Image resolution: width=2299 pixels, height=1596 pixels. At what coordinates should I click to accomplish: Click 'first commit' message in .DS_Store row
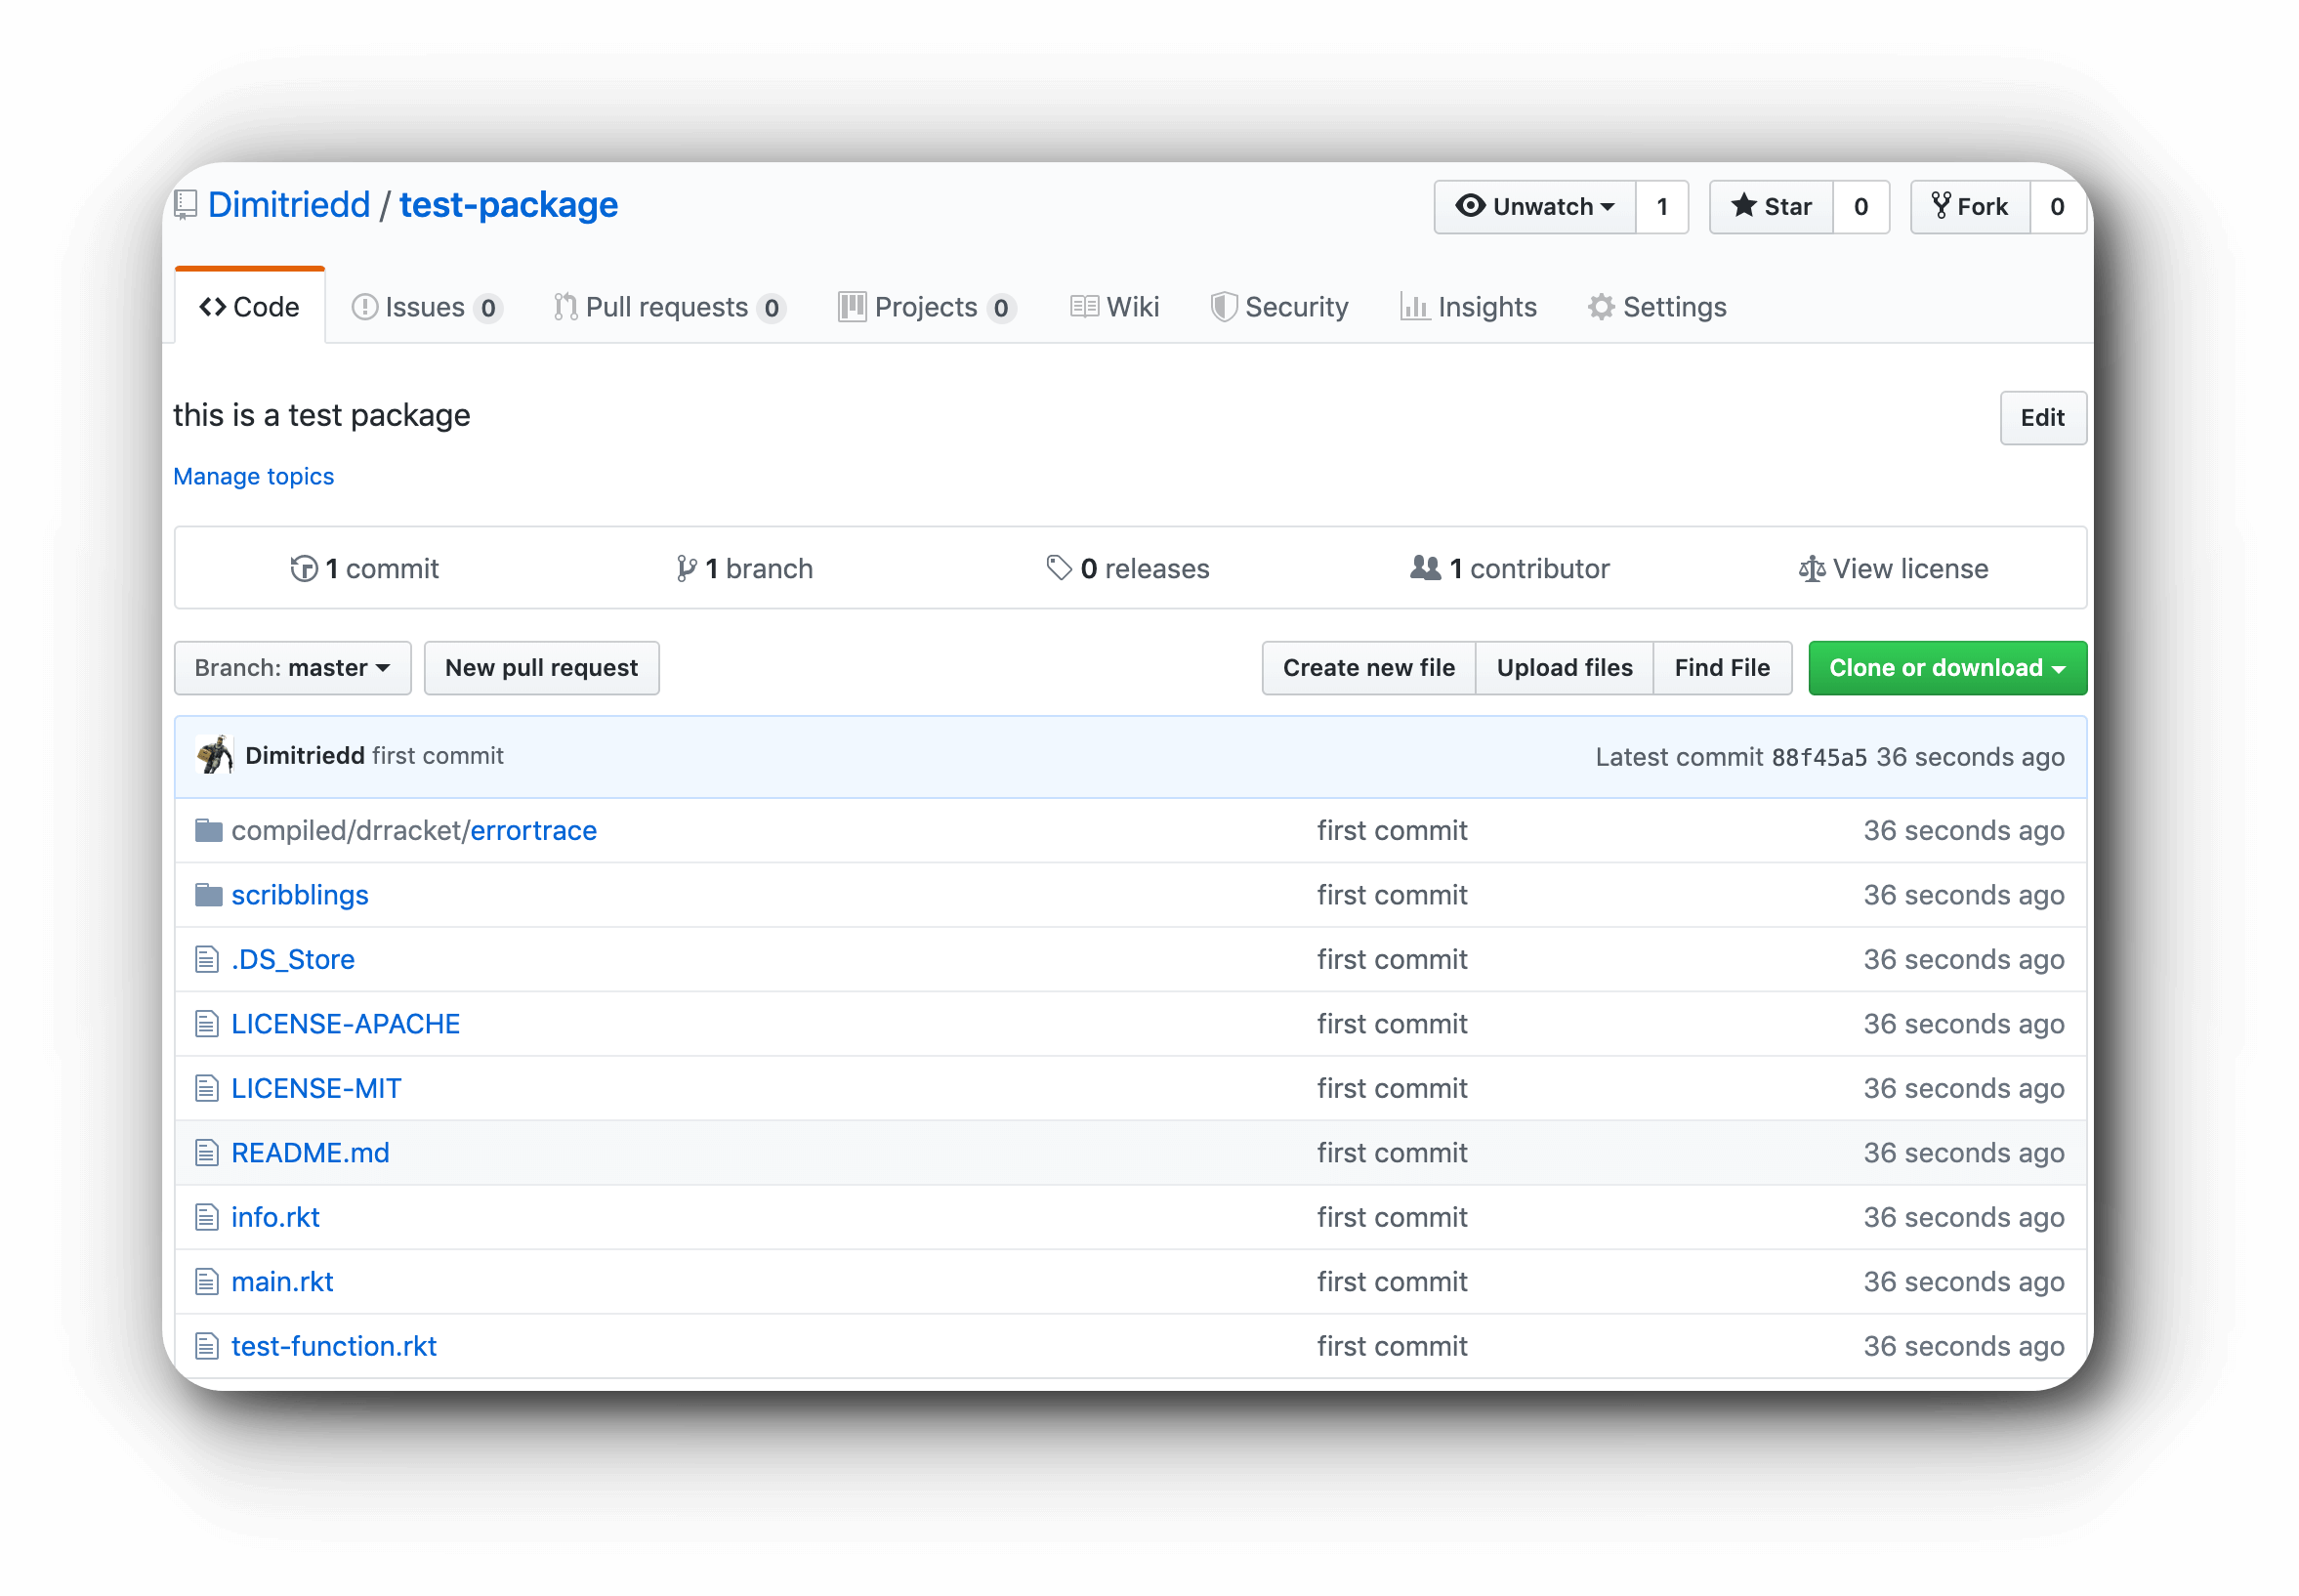tap(1391, 959)
